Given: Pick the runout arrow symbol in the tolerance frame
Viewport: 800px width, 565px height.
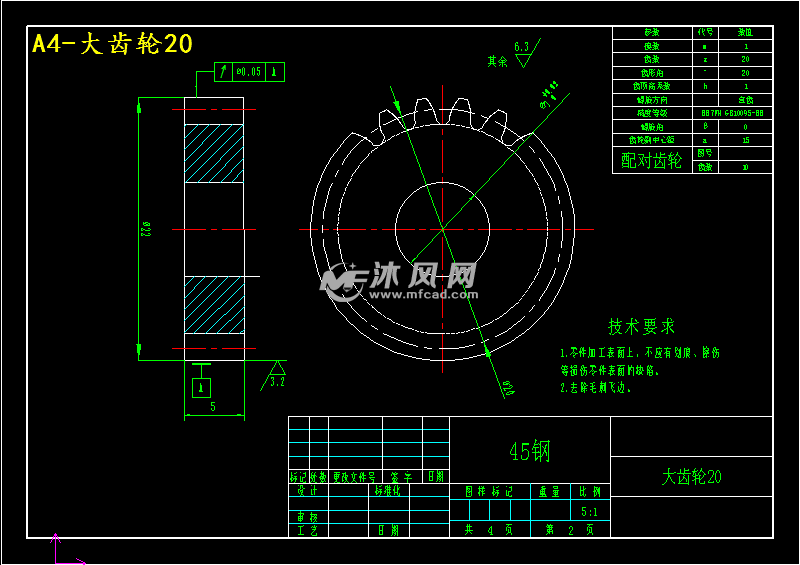Looking at the screenshot, I should tap(223, 72).
